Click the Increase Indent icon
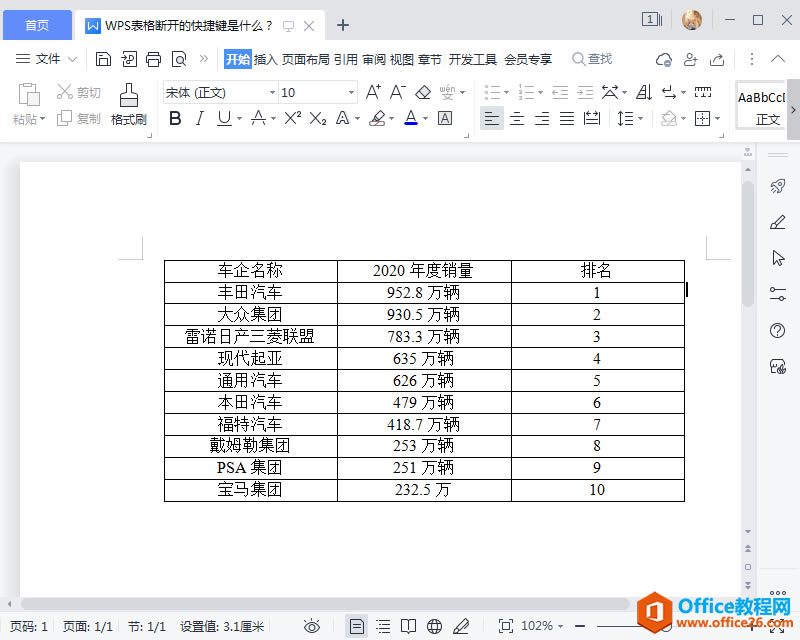 585,92
